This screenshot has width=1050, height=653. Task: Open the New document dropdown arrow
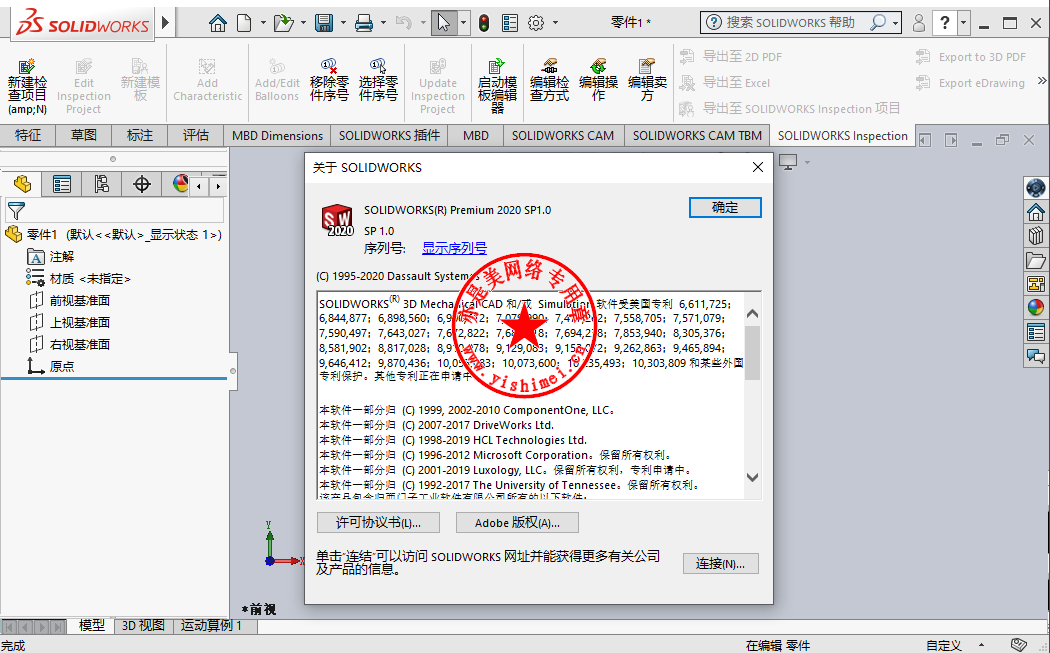click(x=263, y=23)
